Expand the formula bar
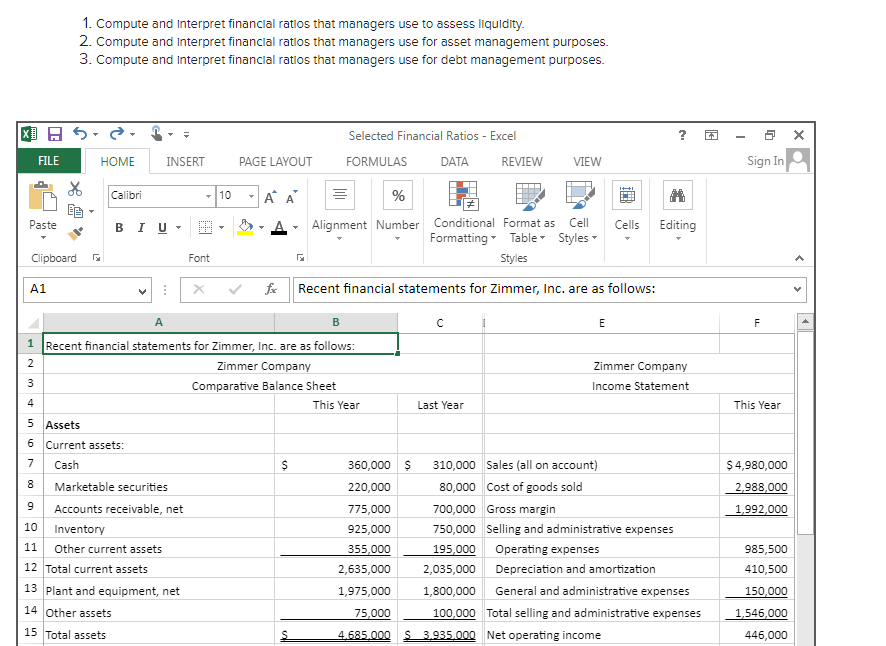The image size is (886, 646). pyautogui.click(x=797, y=289)
